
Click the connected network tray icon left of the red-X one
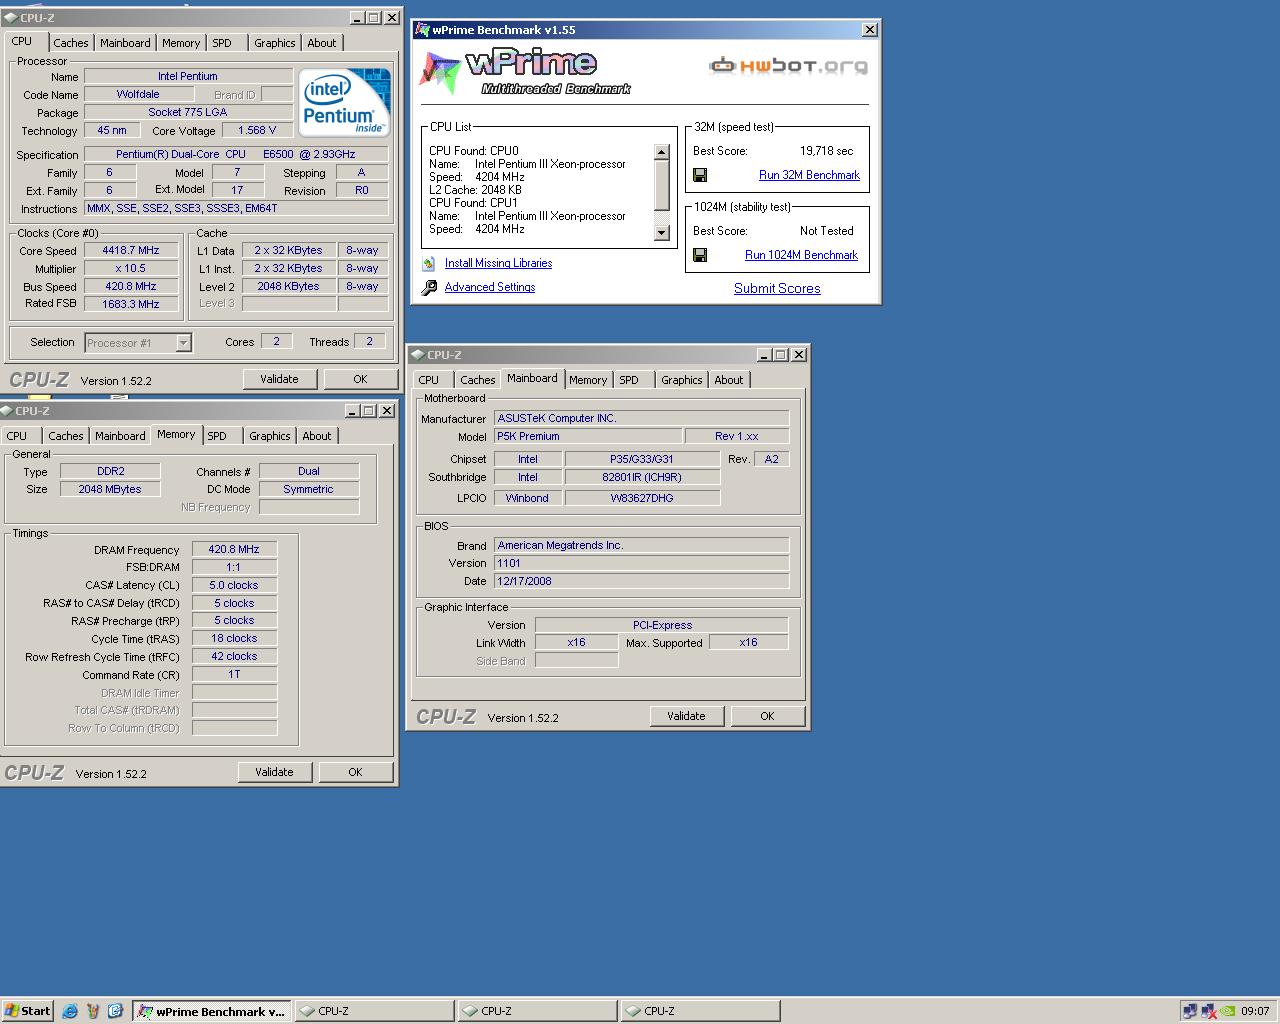[x=1190, y=1011]
